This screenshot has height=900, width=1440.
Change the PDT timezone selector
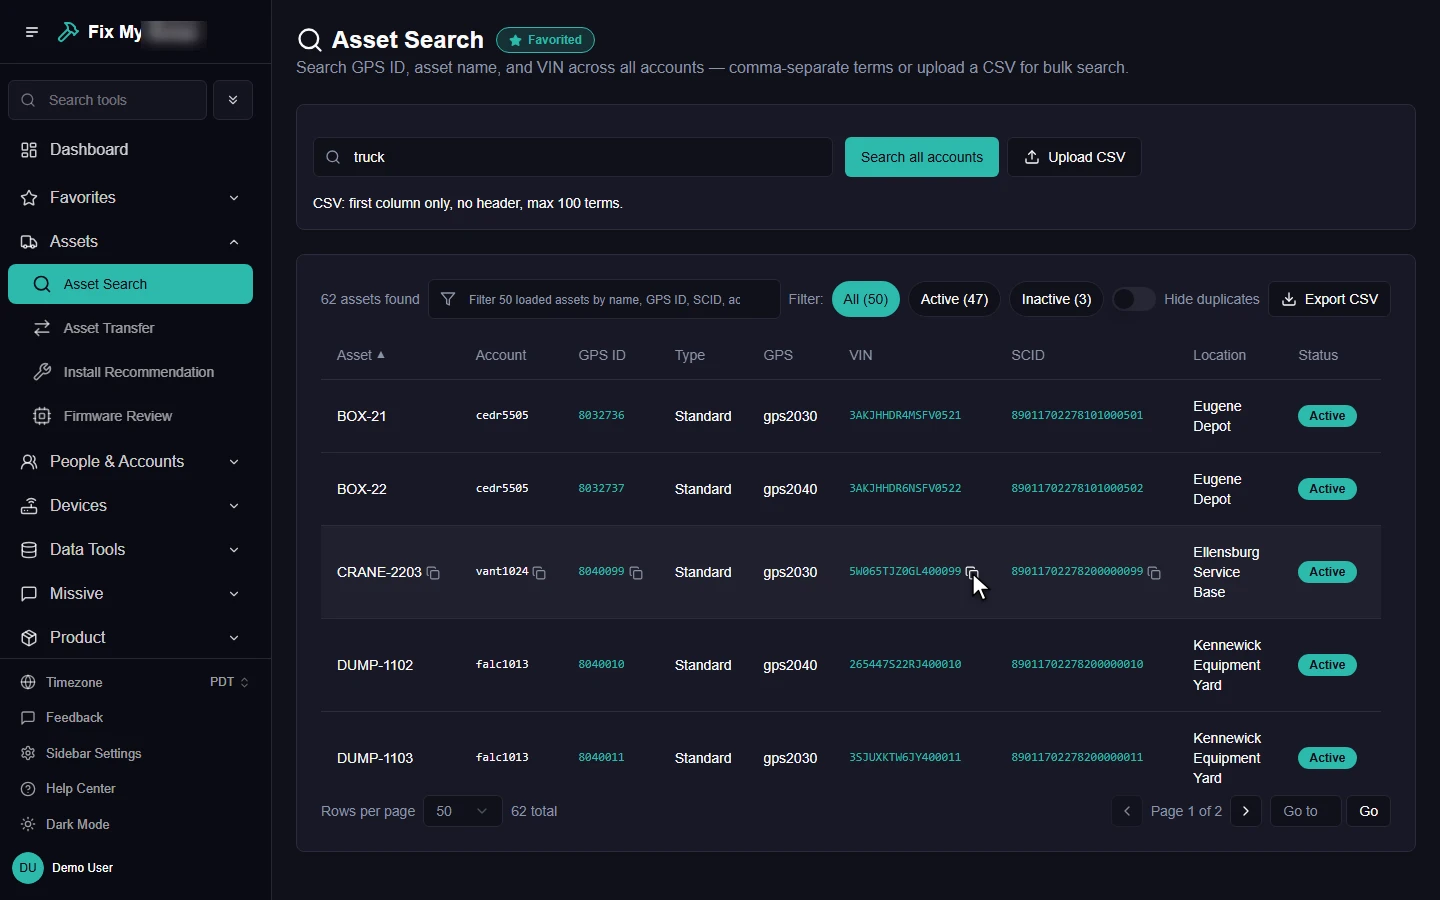[x=229, y=682]
